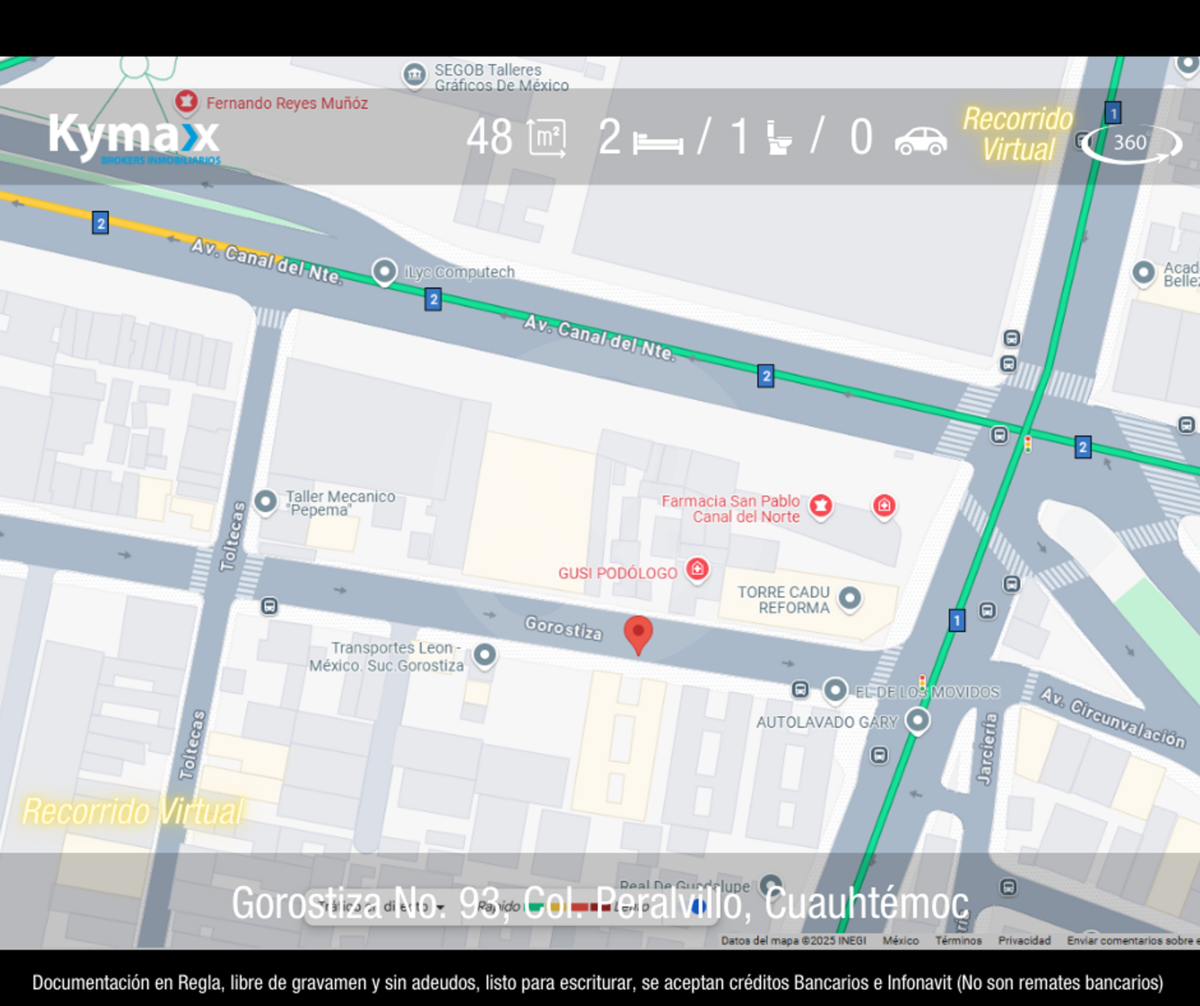Click route 2 shield next to iLyc Computech
This screenshot has height=1006, width=1200.
432,298
